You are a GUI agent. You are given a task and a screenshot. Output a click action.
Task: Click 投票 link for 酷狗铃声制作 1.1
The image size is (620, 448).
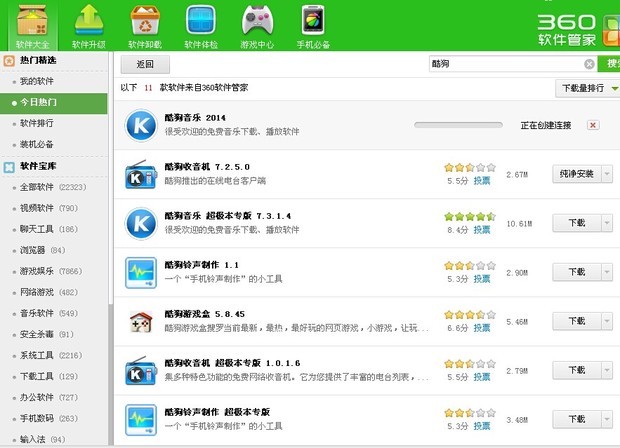(482, 279)
